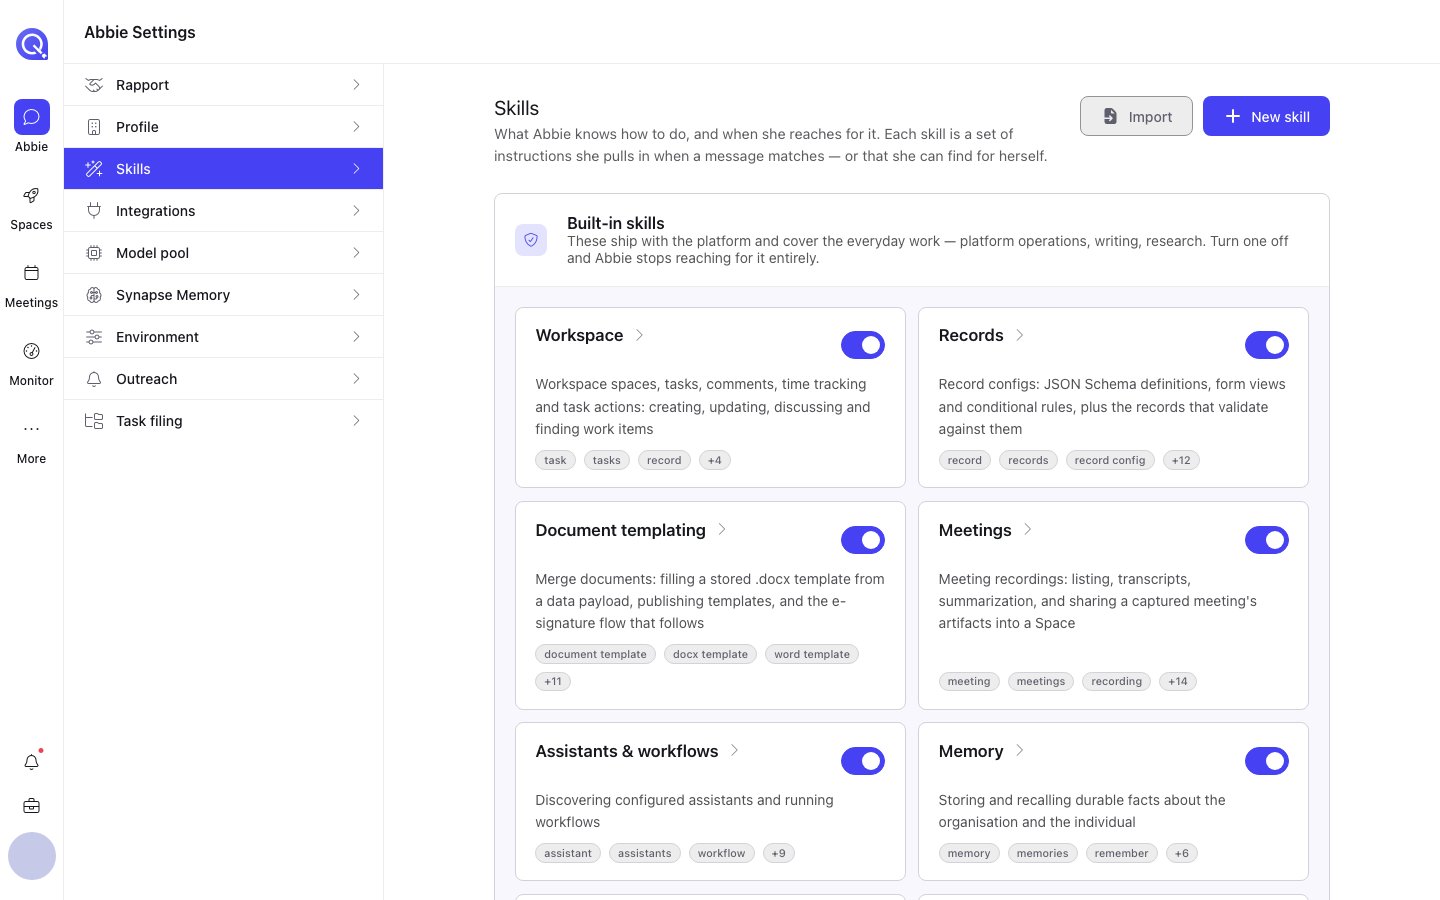Select Skills settings section
The height and width of the screenshot is (900, 1440).
[x=223, y=169]
